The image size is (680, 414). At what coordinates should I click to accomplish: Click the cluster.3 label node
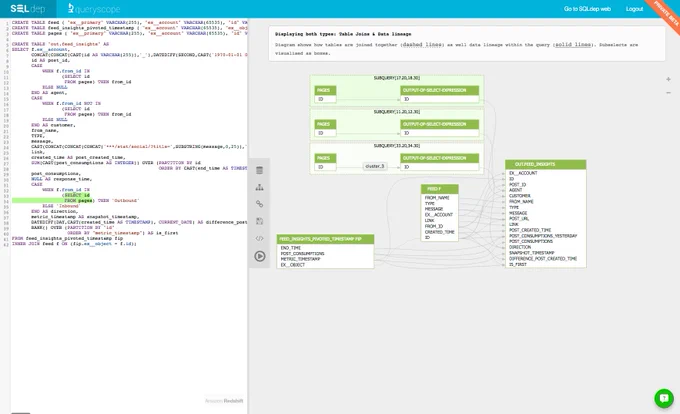(375, 166)
